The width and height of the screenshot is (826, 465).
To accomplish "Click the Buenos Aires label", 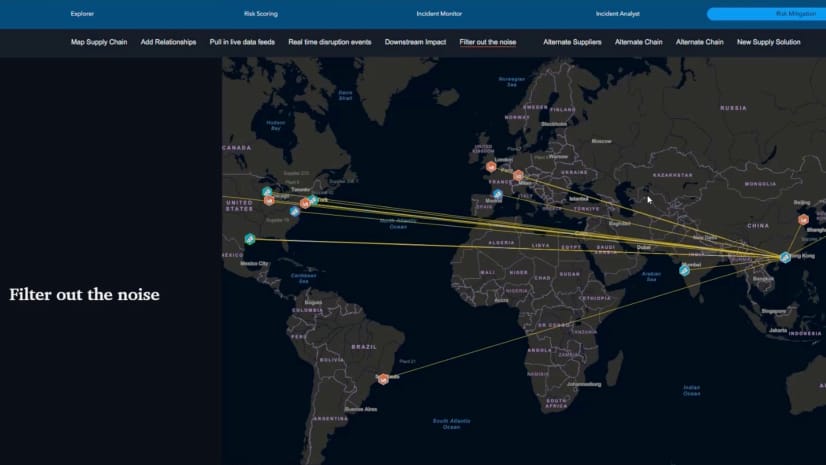I will tap(361, 409).
